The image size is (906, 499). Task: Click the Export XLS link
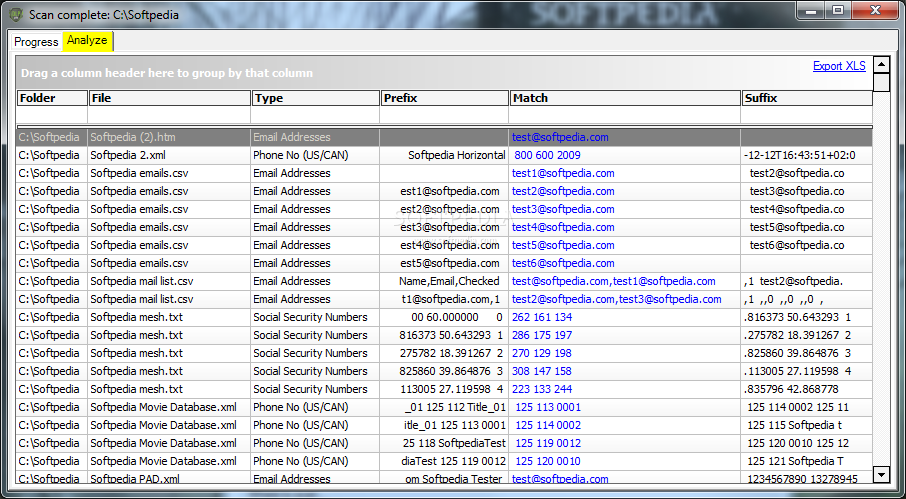pyautogui.click(x=839, y=66)
